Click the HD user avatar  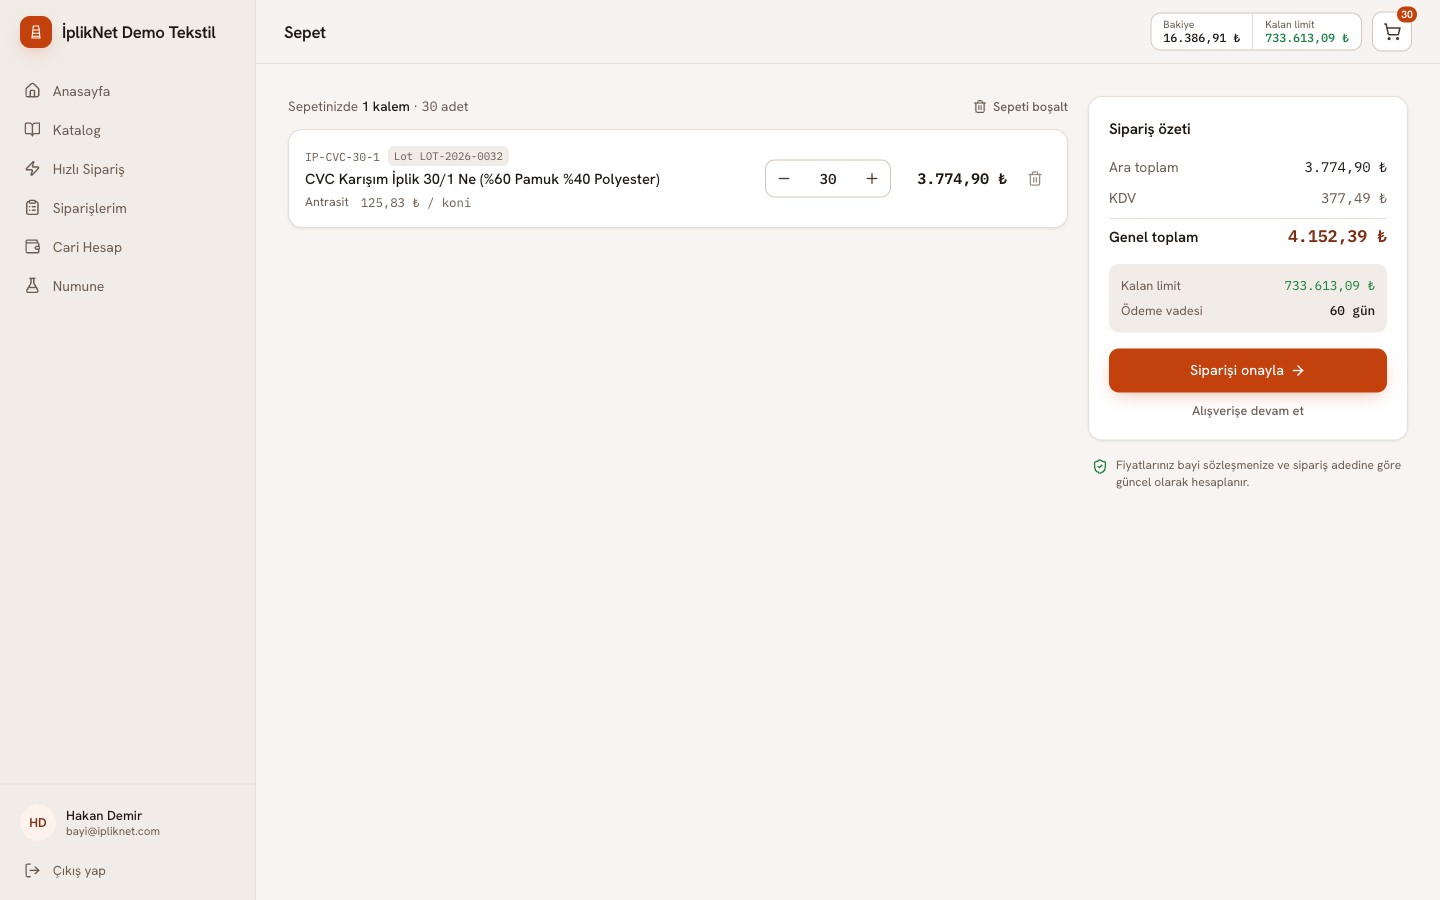click(x=38, y=823)
